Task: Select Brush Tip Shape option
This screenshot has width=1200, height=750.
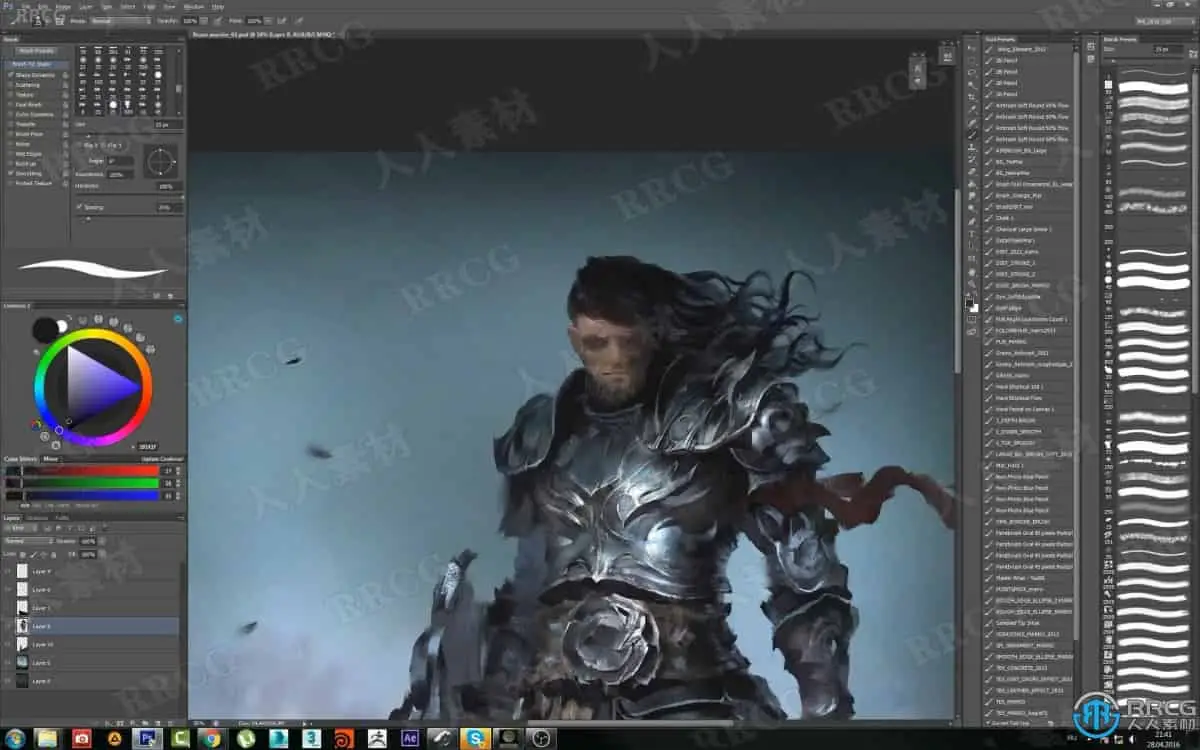Action: pos(36,64)
